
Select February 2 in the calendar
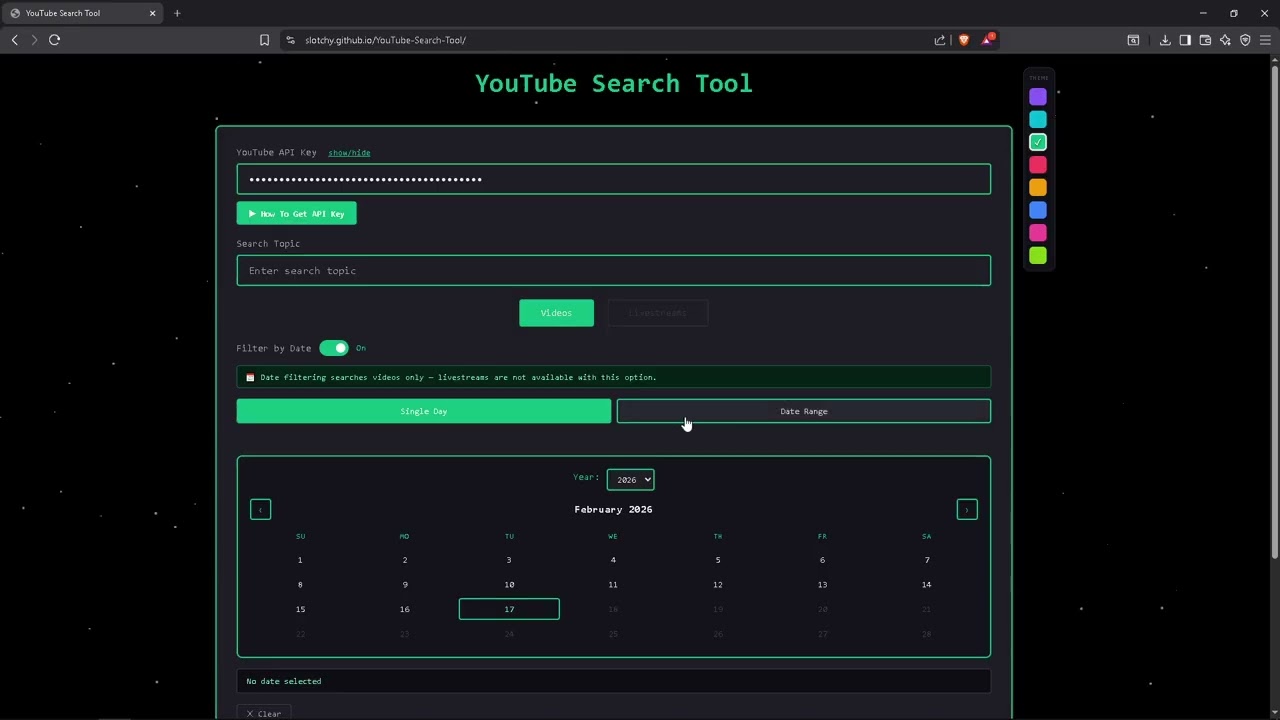[x=404, y=560]
